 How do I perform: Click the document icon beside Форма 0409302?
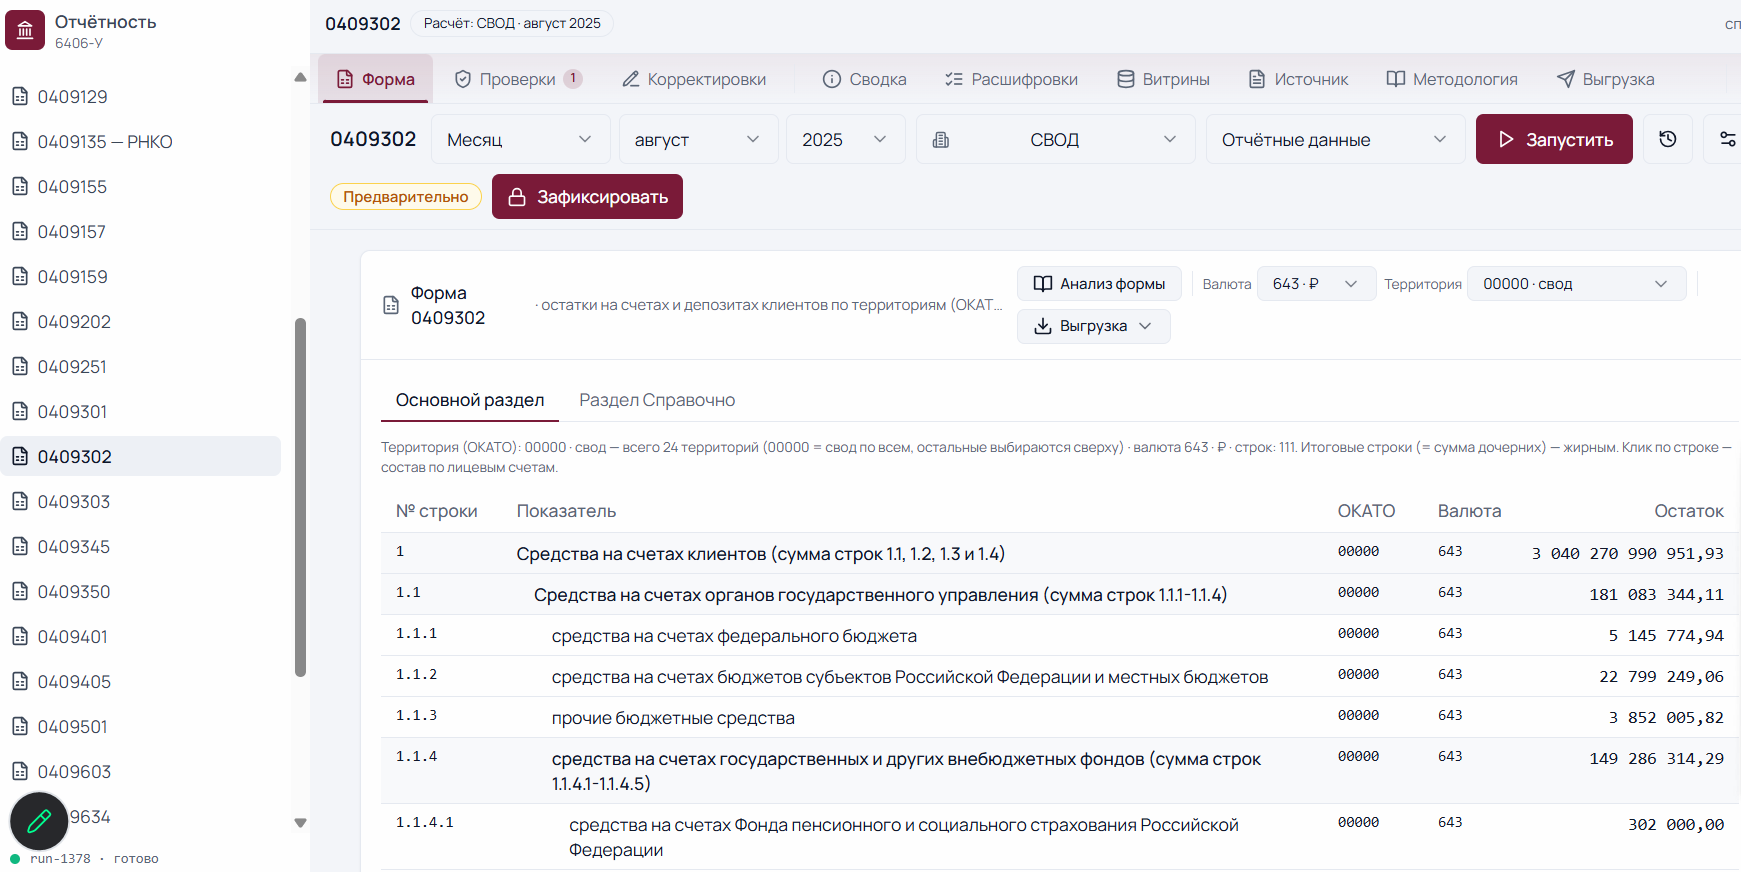tap(391, 305)
